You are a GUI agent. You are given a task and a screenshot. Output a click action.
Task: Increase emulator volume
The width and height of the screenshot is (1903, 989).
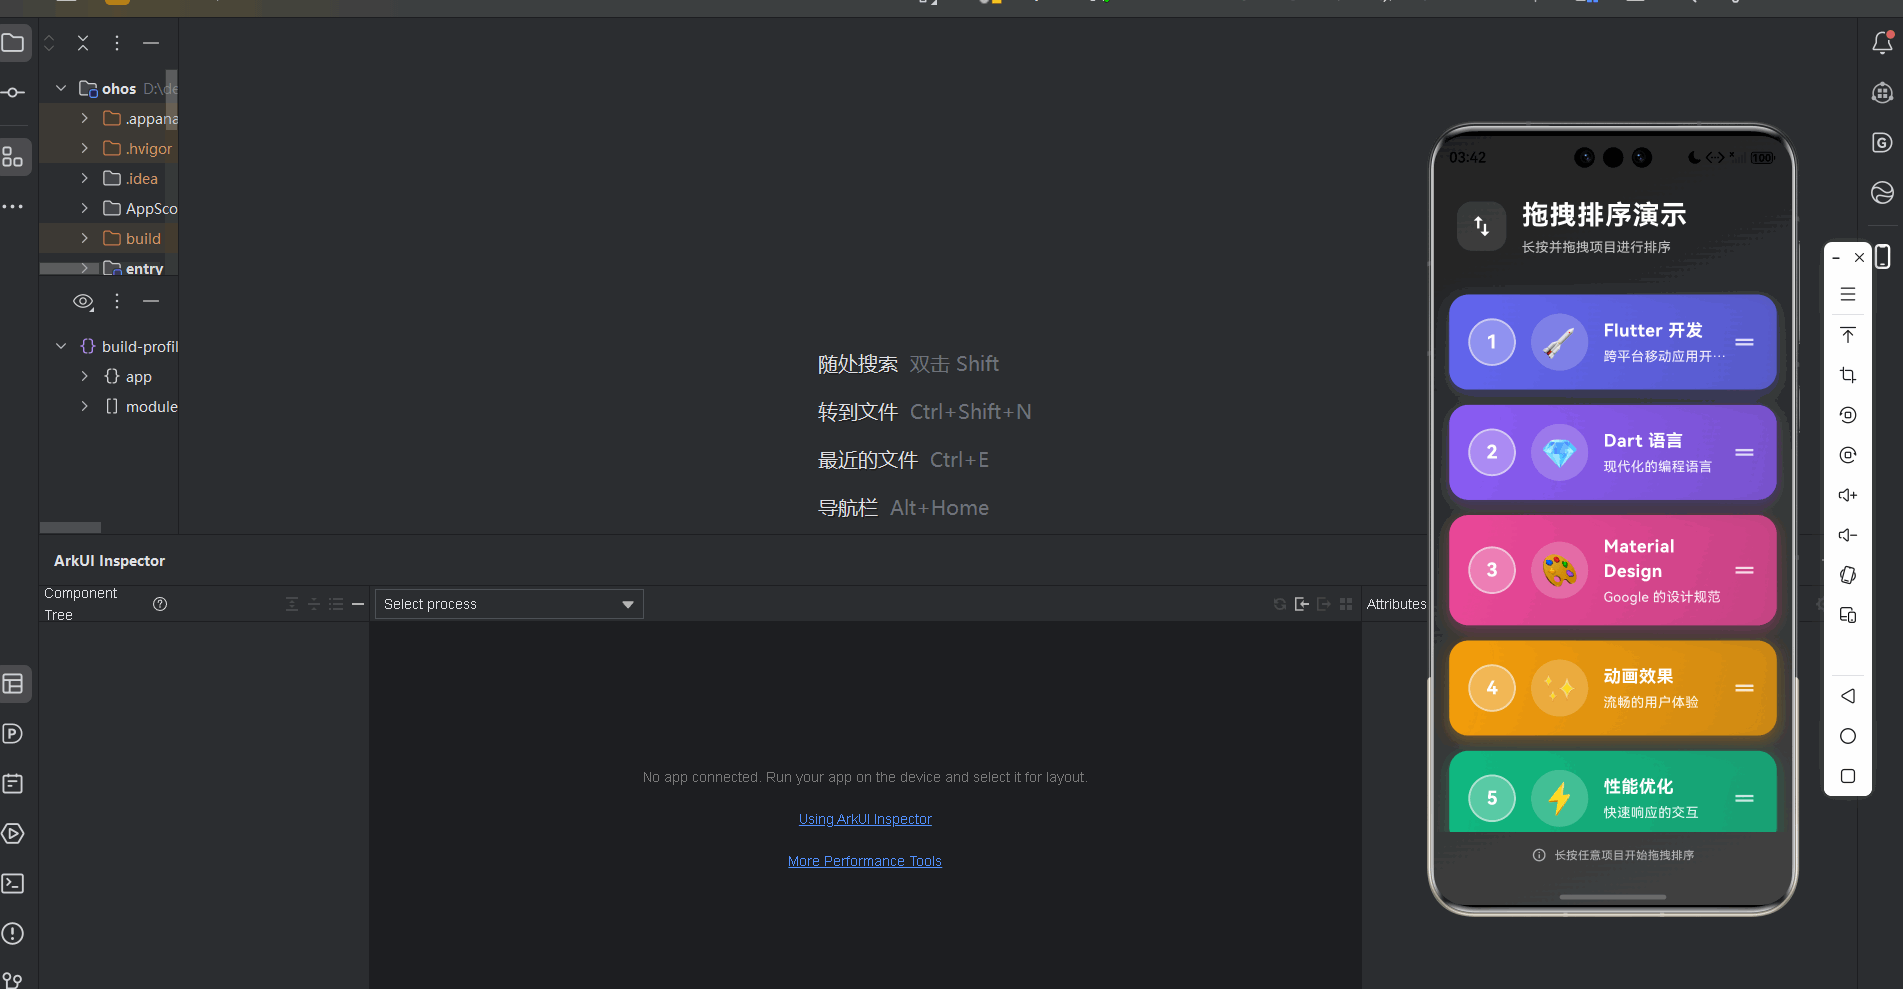1848,495
